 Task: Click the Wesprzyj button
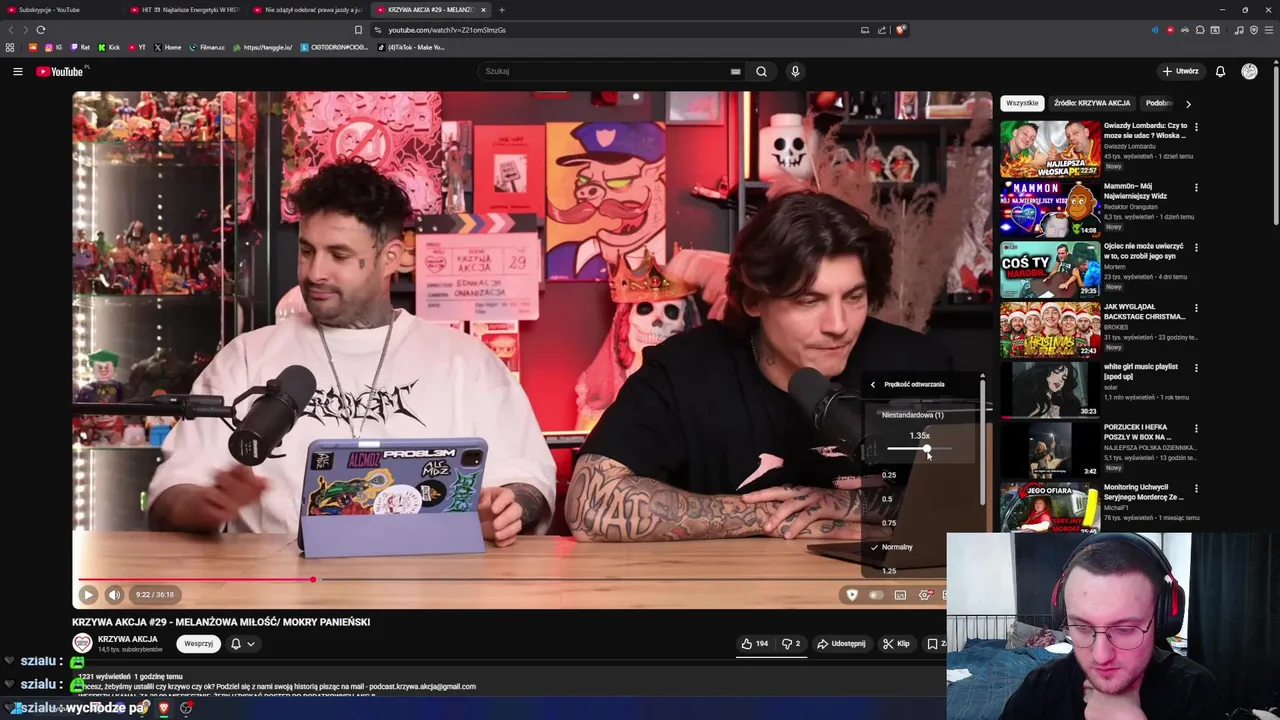[198, 644]
